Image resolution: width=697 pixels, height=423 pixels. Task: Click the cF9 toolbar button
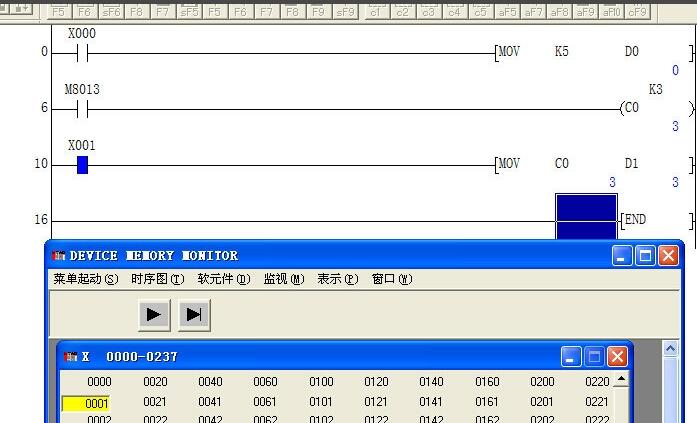coord(637,12)
